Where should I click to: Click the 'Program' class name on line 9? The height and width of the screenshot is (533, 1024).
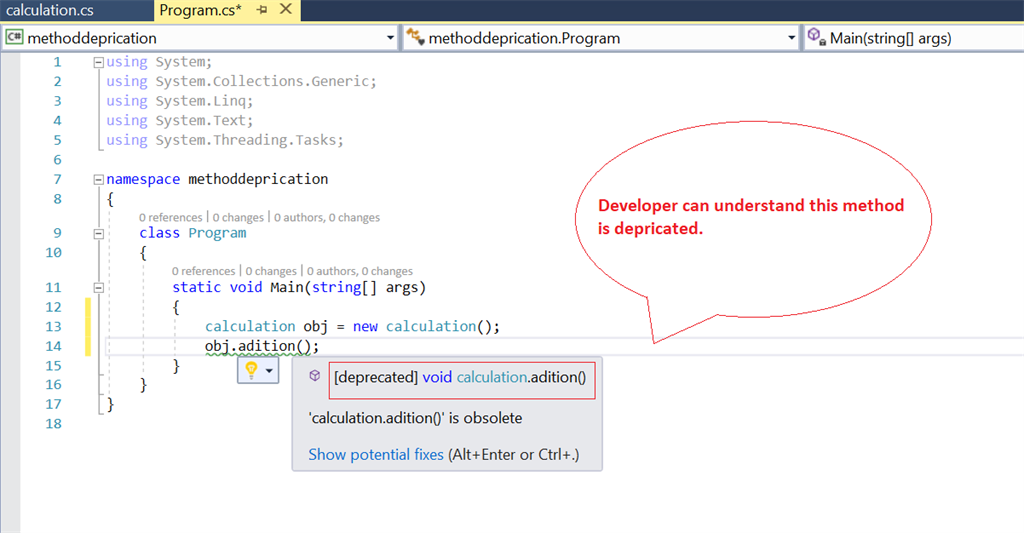[217, 233]
